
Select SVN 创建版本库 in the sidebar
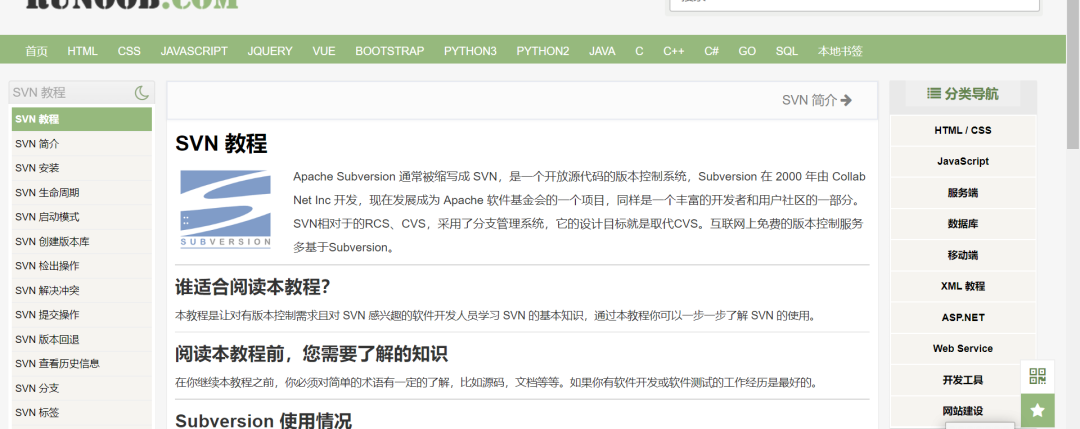tap(81, 242)
